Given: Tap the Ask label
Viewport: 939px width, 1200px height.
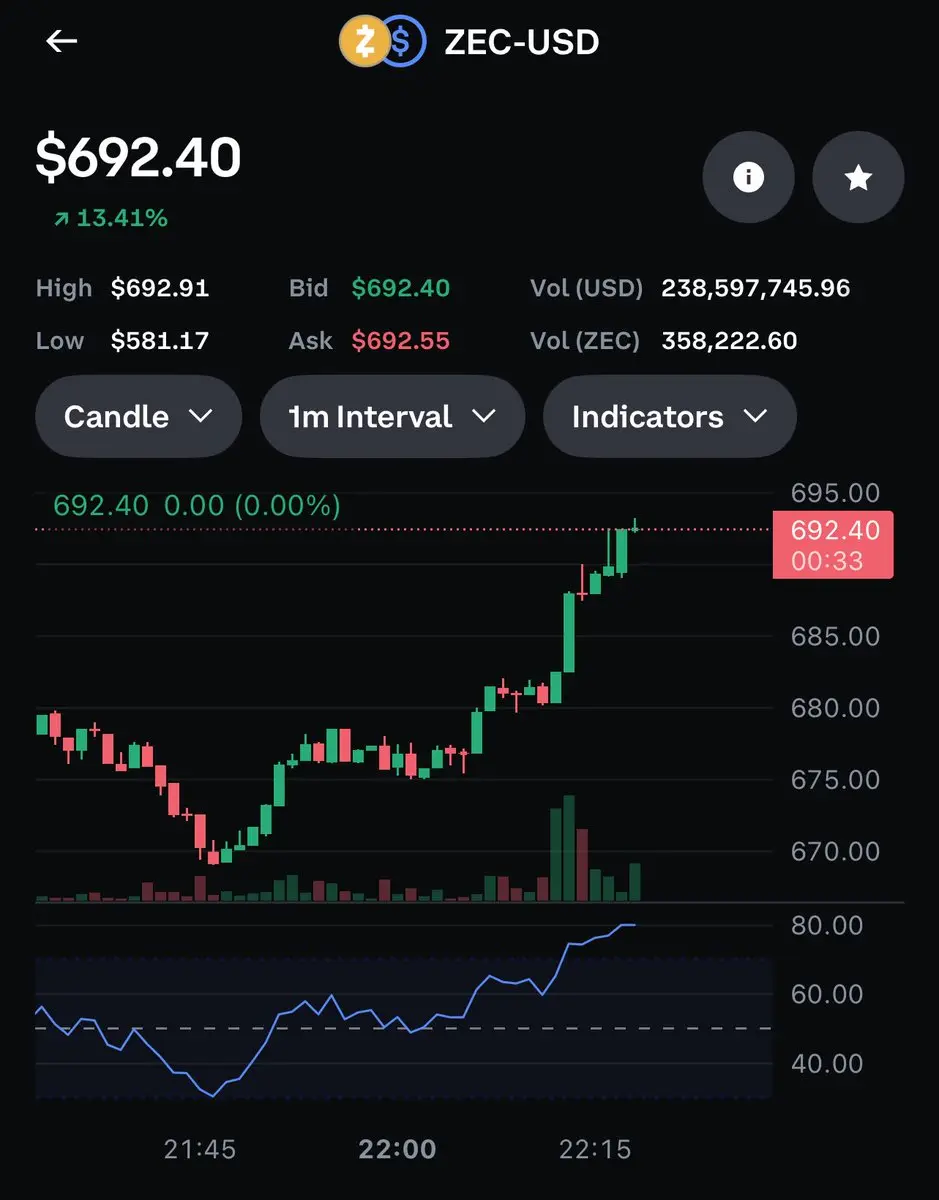Looking at the screenshot, I should tap(311, 341).
